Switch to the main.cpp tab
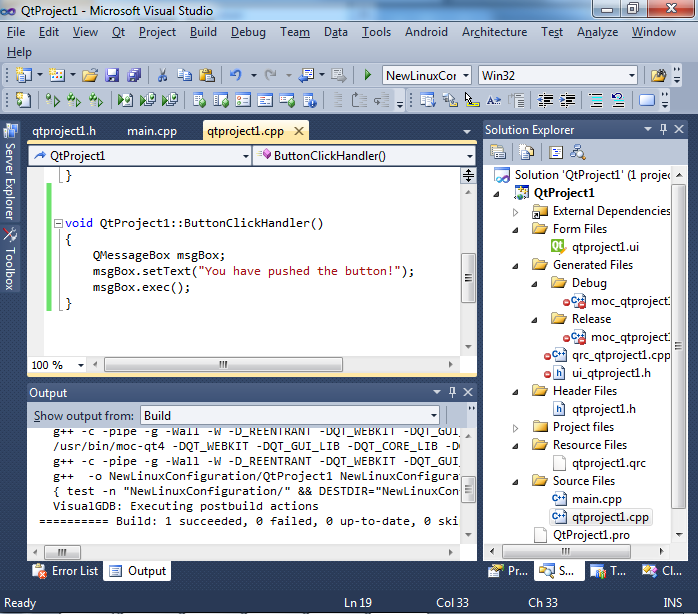This screenshot has height=614, width=698. click(152, 131)
